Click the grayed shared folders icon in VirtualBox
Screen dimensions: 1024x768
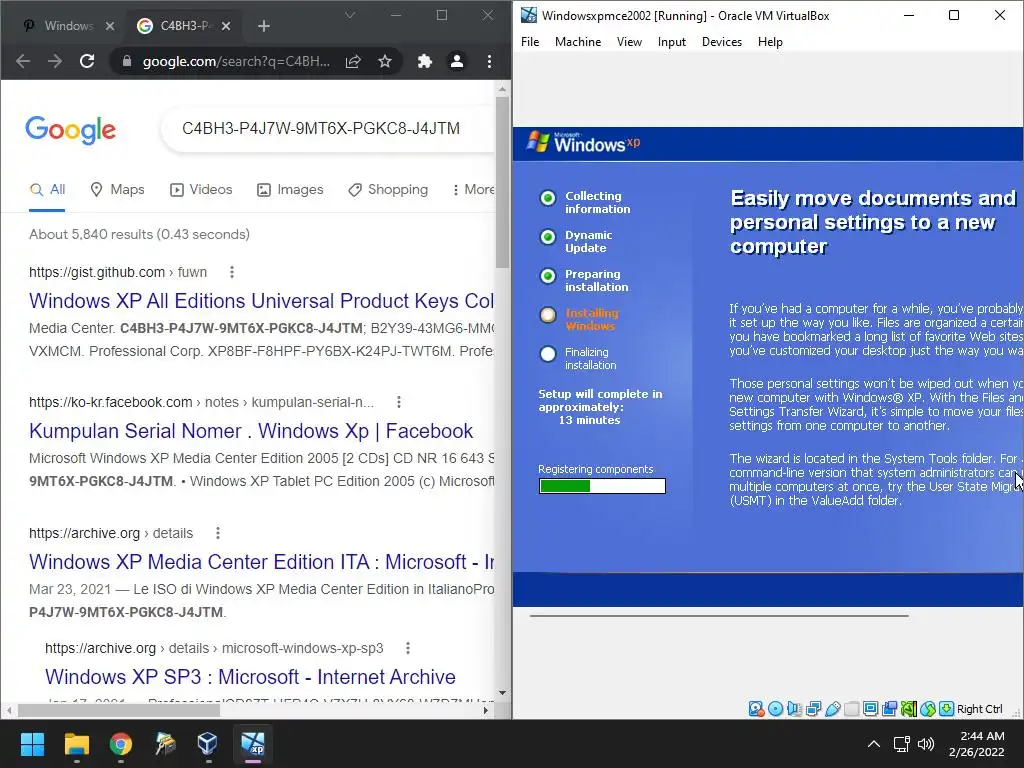[x=852, y=709]
